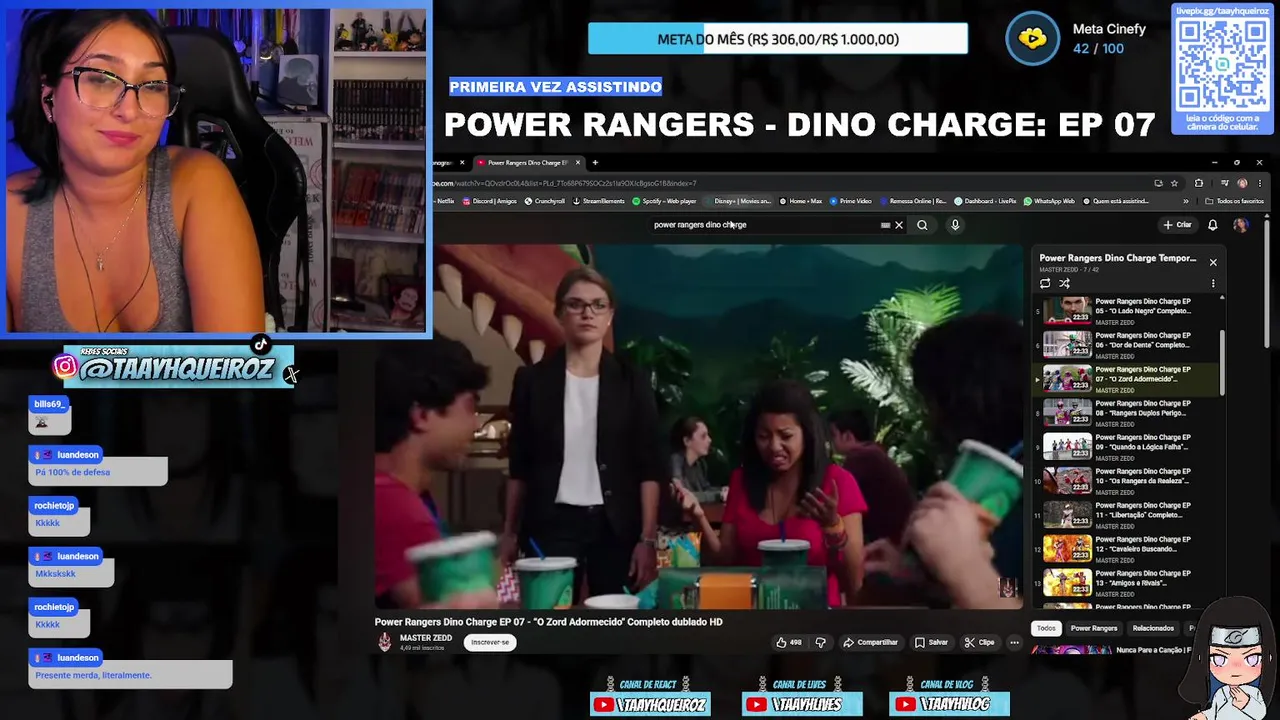Viewport: 1280px width, 720px height.
Task: Expand hidden bookmarks with the chevron
Action: click(x=1186, y=201)
